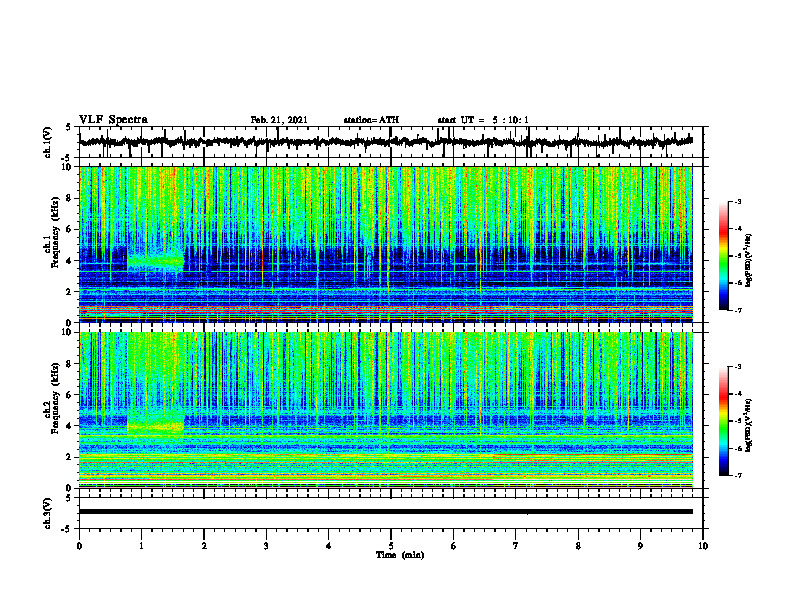
Task: Click time axis tick label "7"
Action: pyautogui.click(x=516, y=546)
